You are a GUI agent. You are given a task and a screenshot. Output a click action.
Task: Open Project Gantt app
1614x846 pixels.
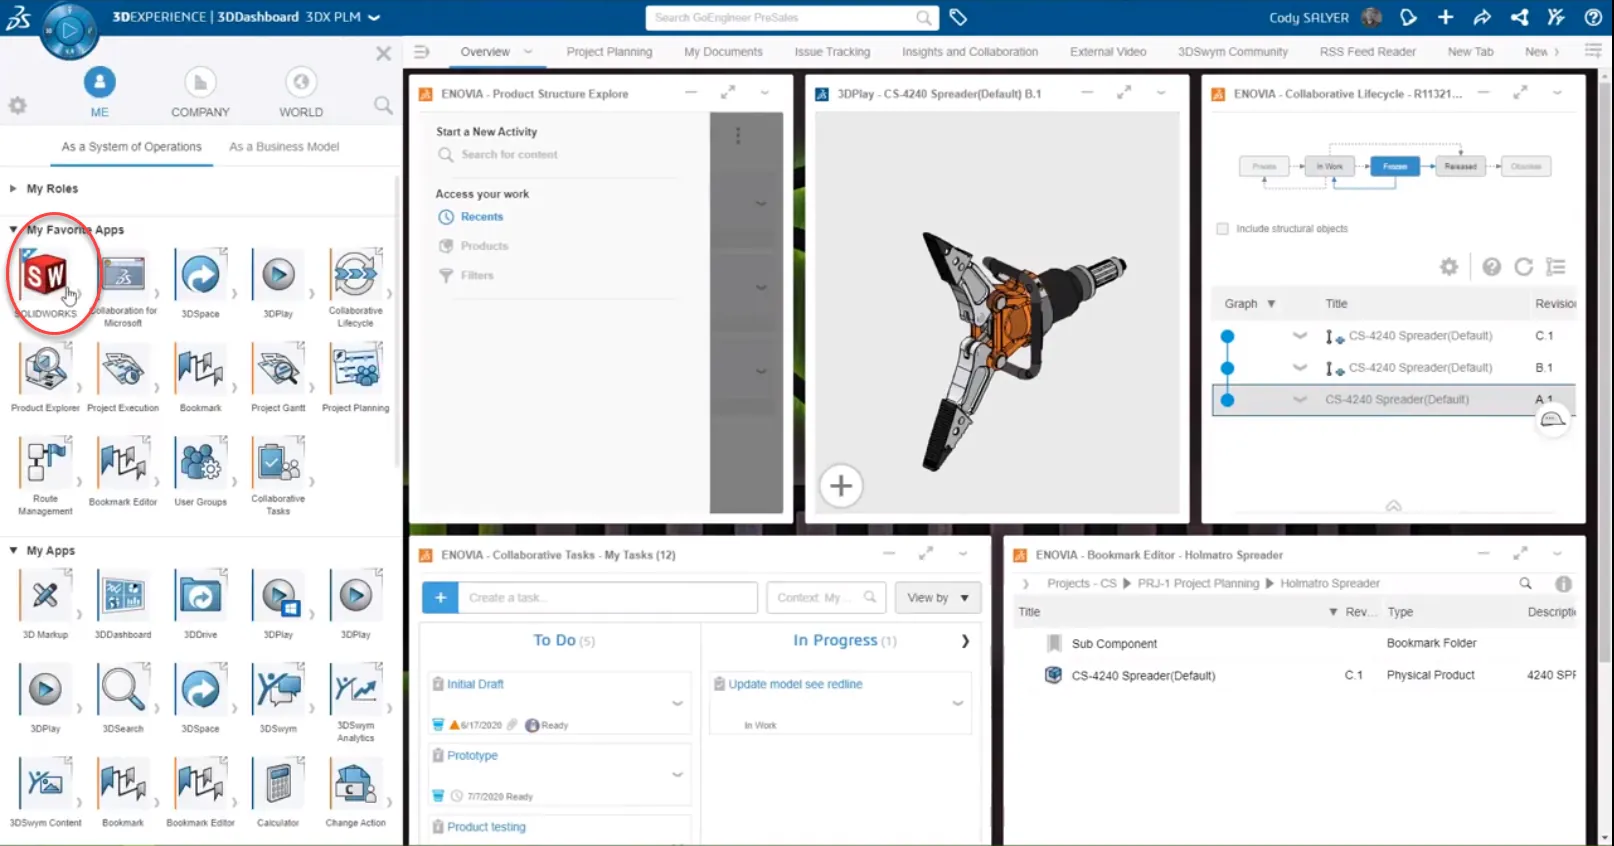[x=278, y=369]
